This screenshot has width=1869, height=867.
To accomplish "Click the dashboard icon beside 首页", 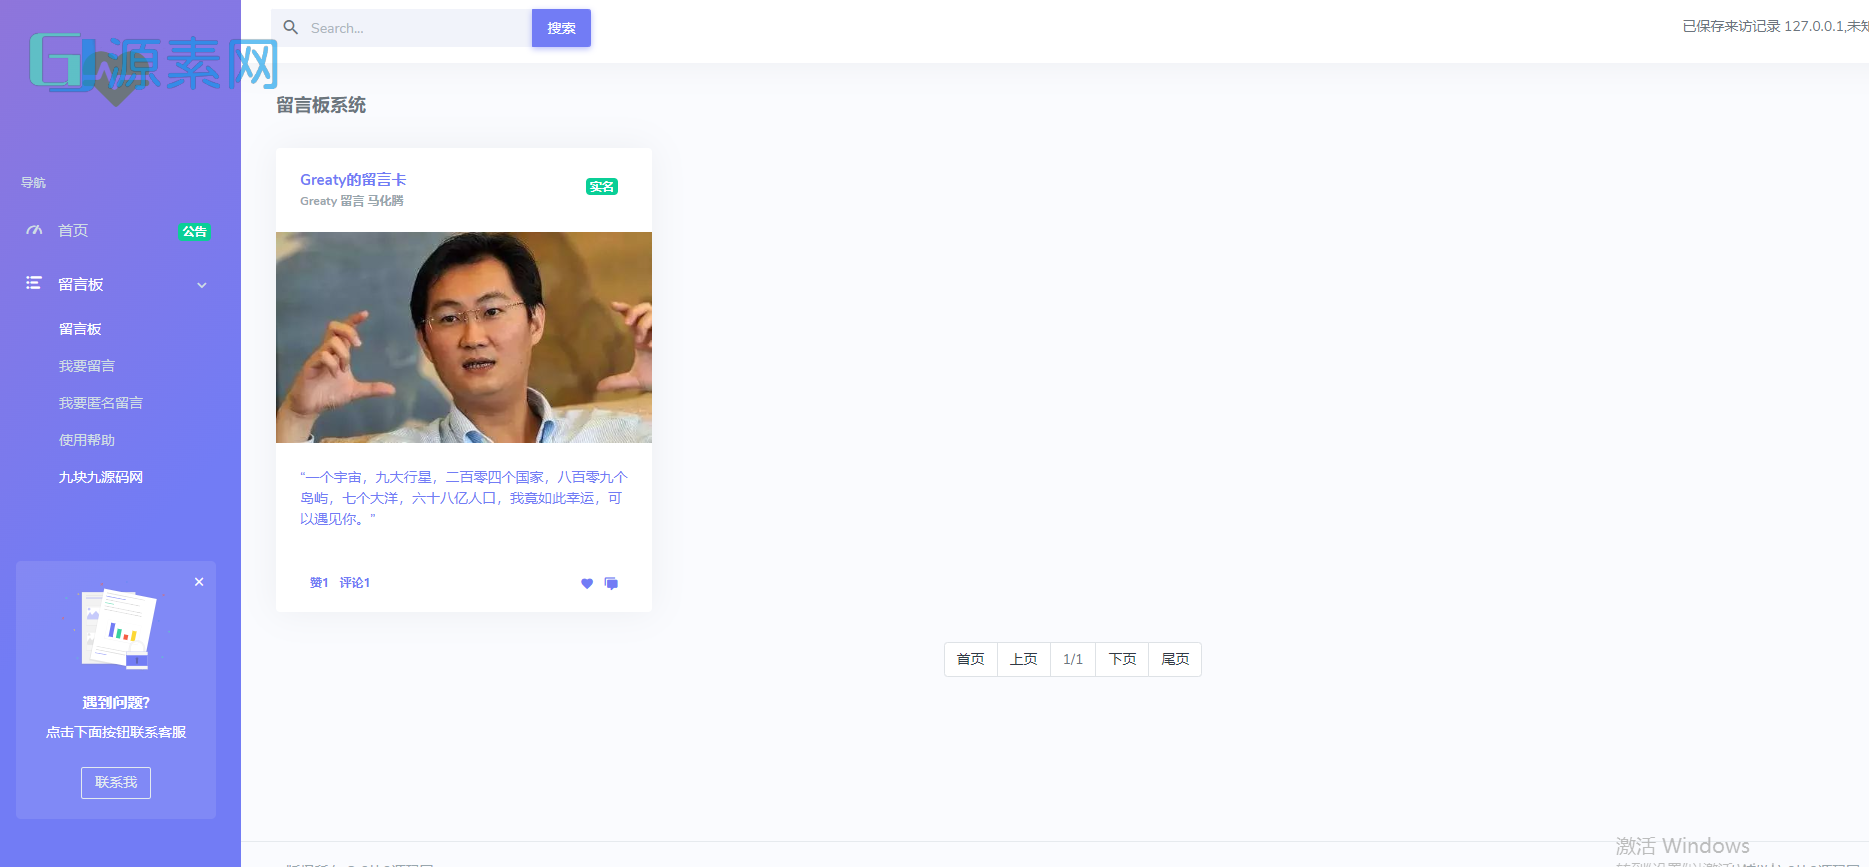I will [34, 231].
